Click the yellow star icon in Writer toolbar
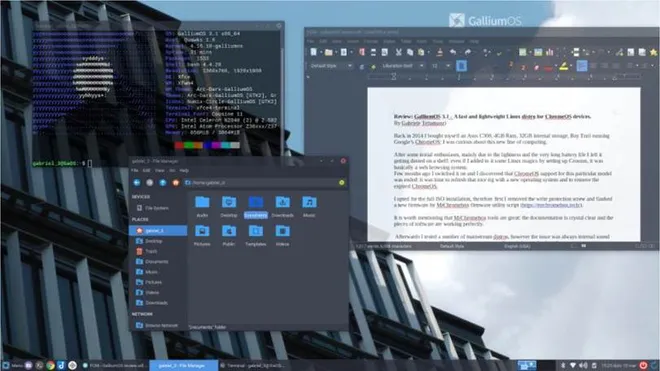 (653, 52)
